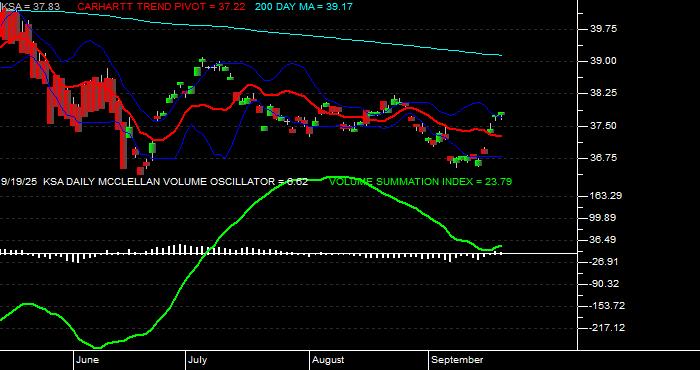Select the CARHARTT TREND PIVOT = 37.22 label
700x370 pixels.
162,7
